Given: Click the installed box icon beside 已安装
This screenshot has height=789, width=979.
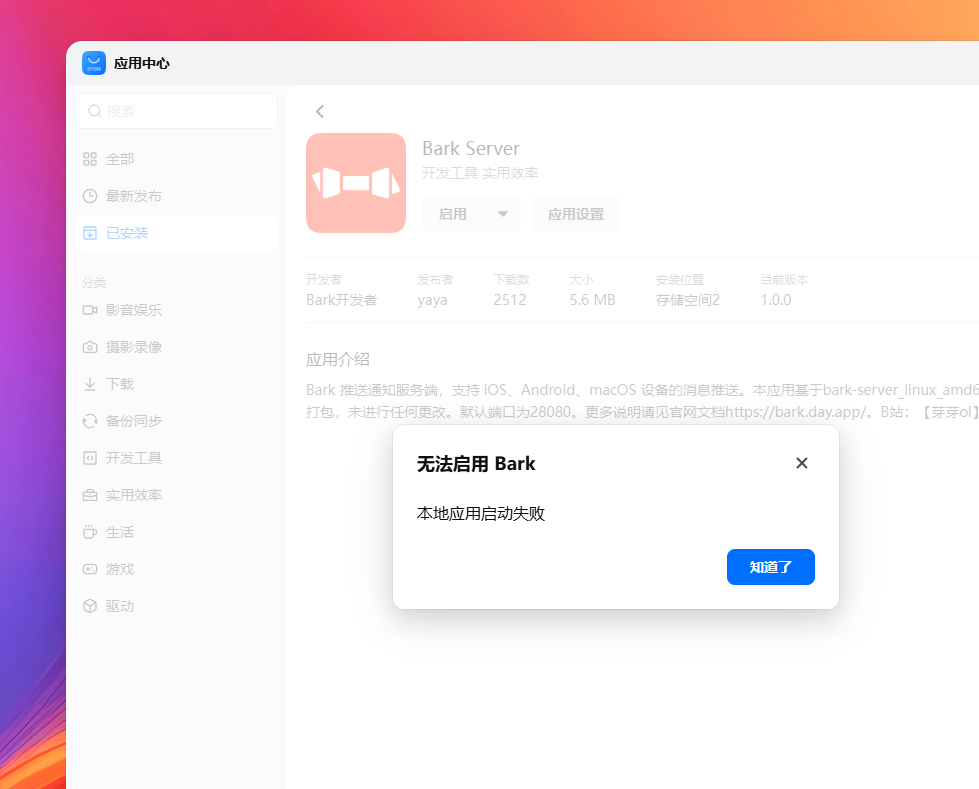Looking at the screenshot, I should click(90, 233).
